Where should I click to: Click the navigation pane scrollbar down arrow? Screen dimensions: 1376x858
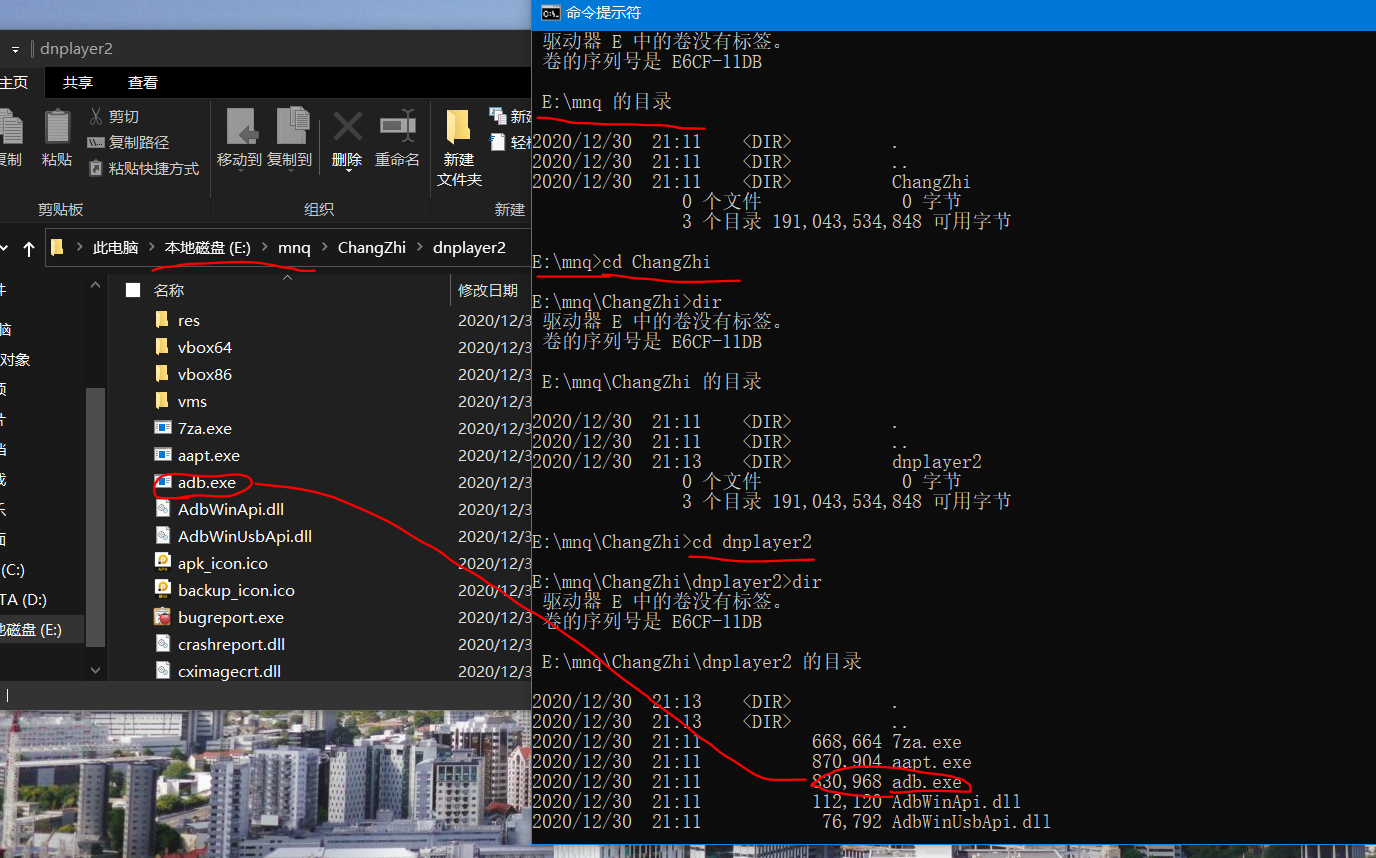click(x=96, y=669)
